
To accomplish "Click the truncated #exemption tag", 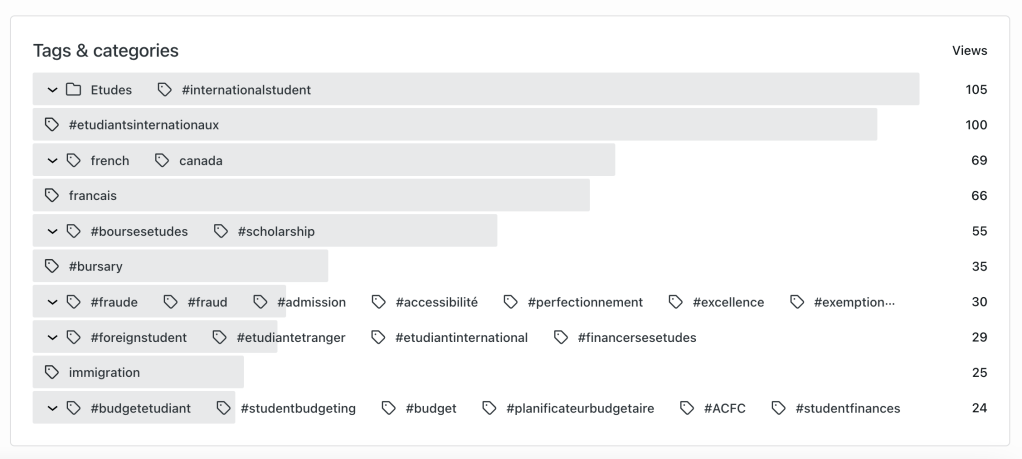I will (x=853, y=302).
